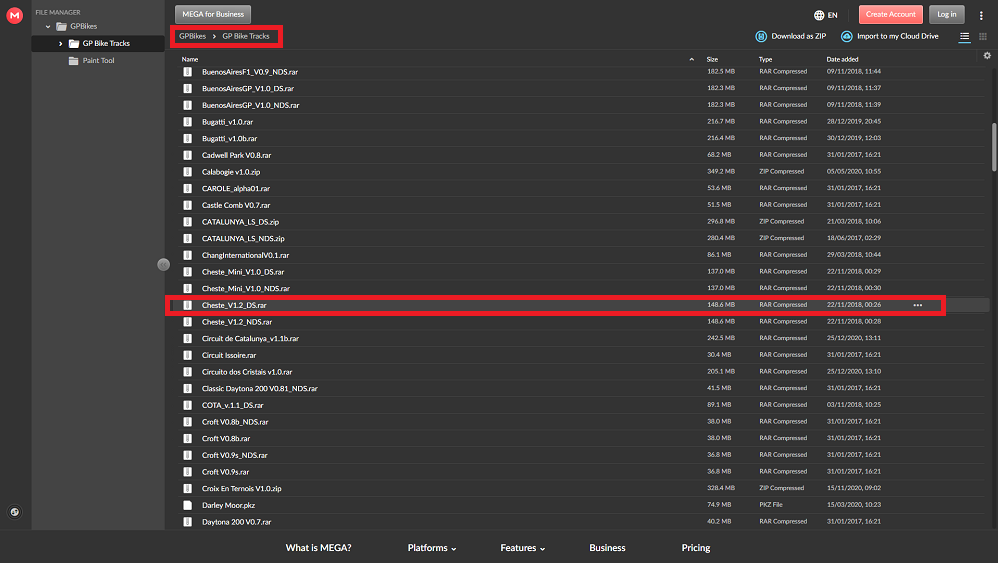Click the Import to my Cloud Drive icon

[x=847, y=36]
